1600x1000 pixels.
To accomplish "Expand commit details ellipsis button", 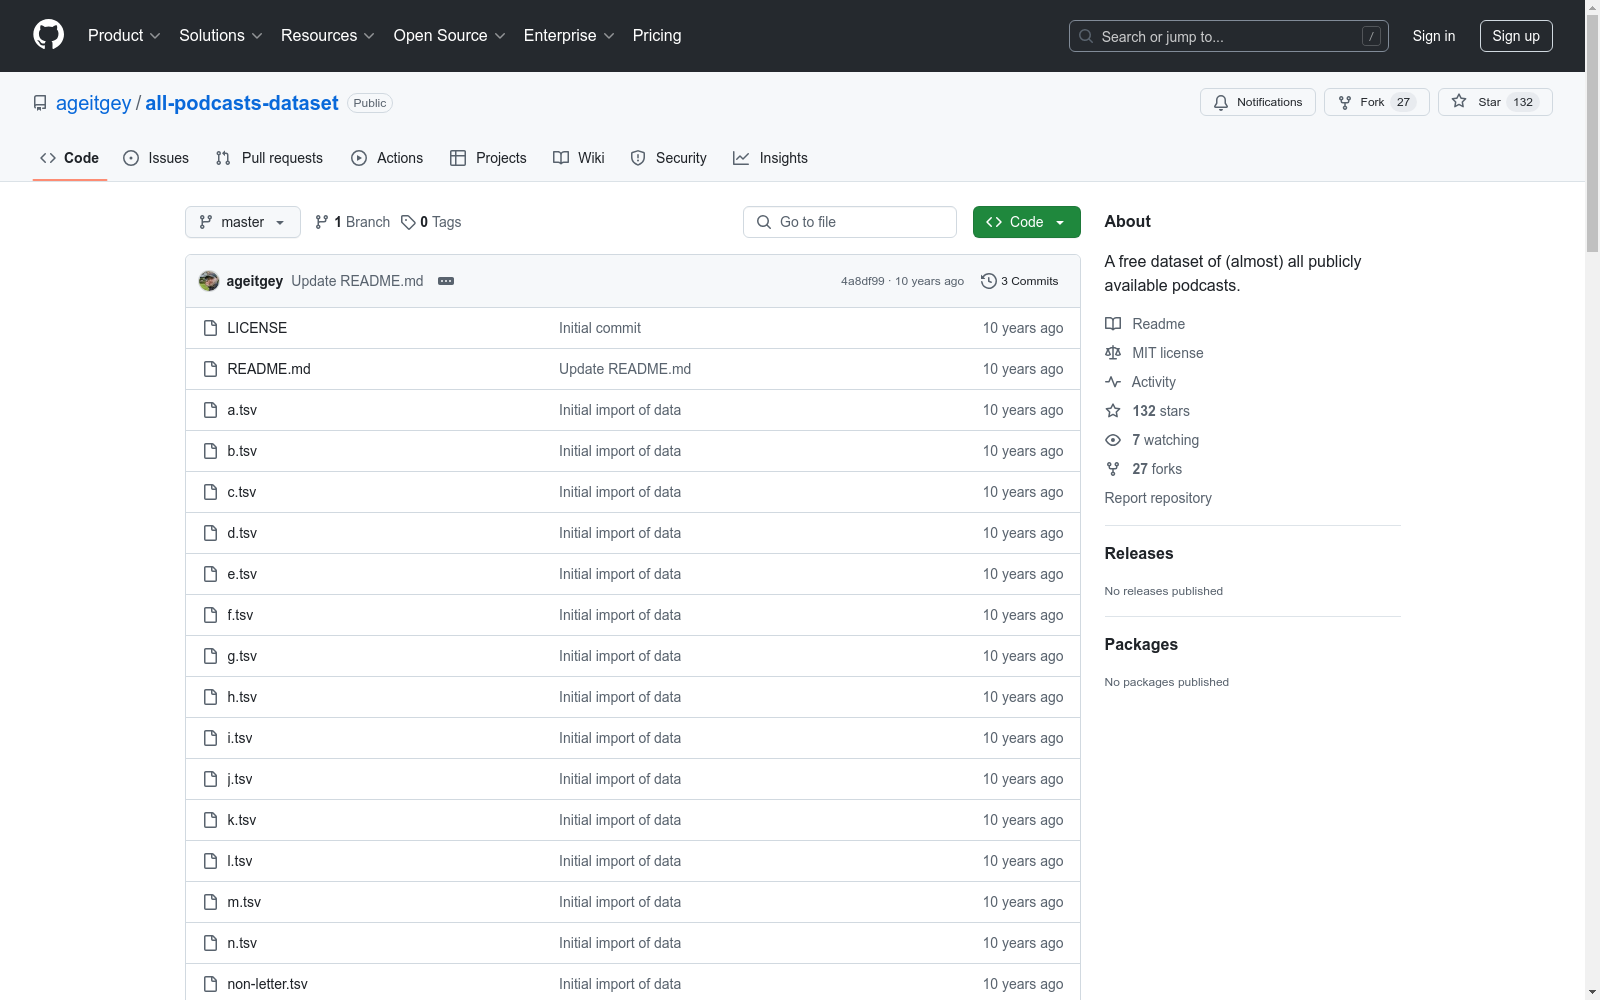I will coord(446,281).
